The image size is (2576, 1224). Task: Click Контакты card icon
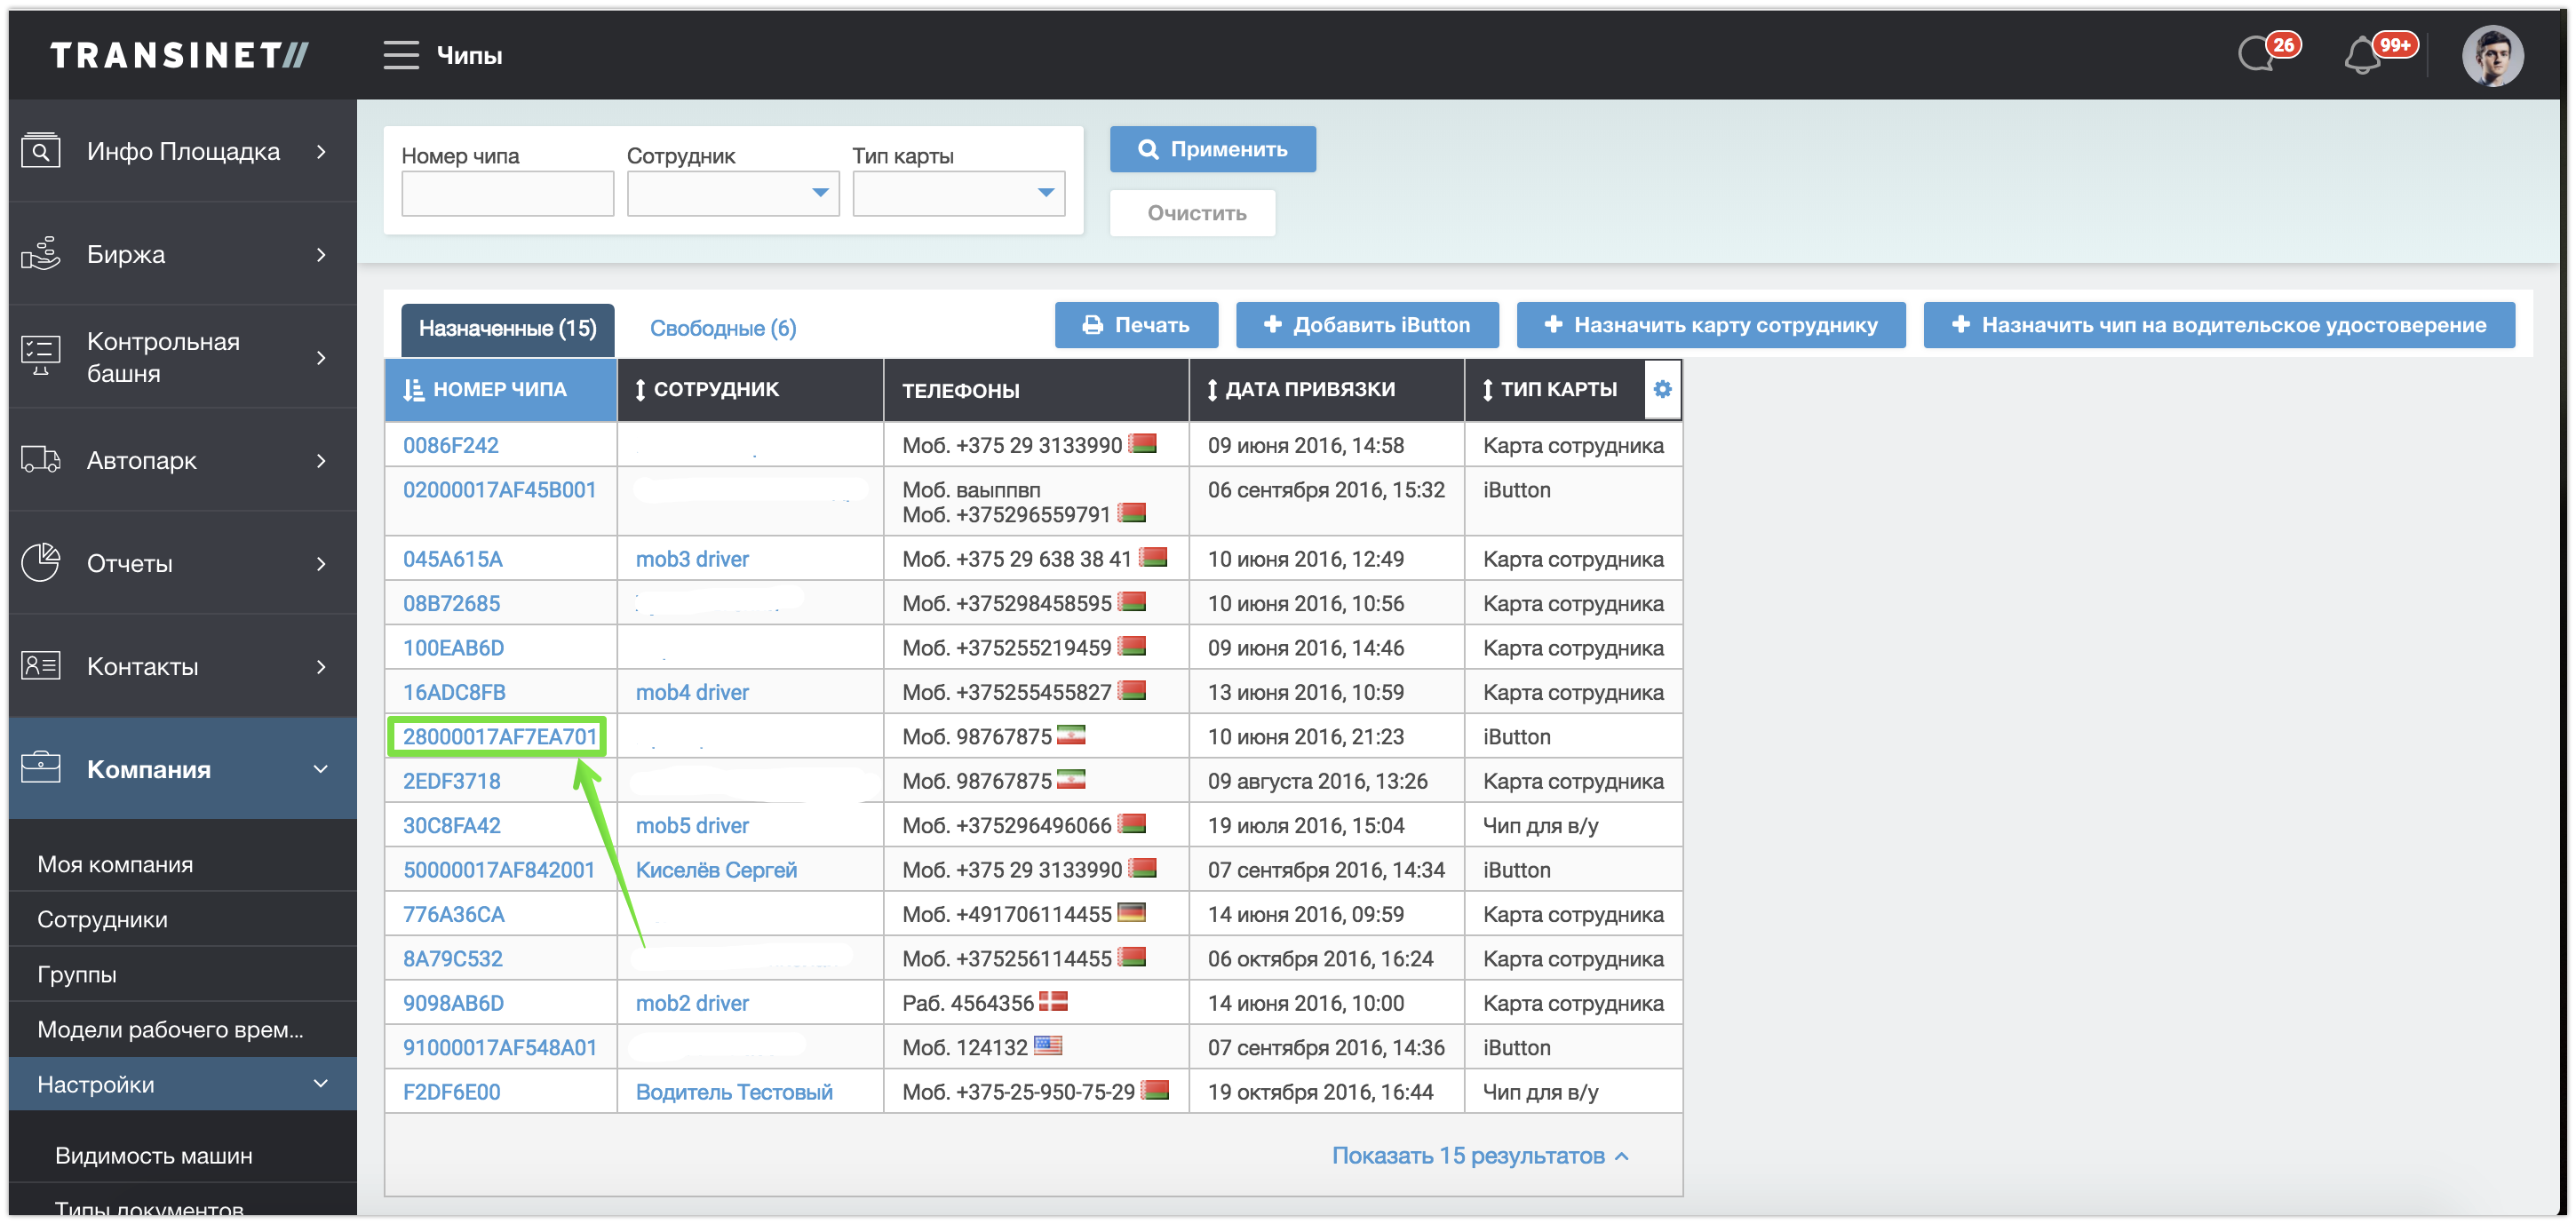click(x=41, y=666)
